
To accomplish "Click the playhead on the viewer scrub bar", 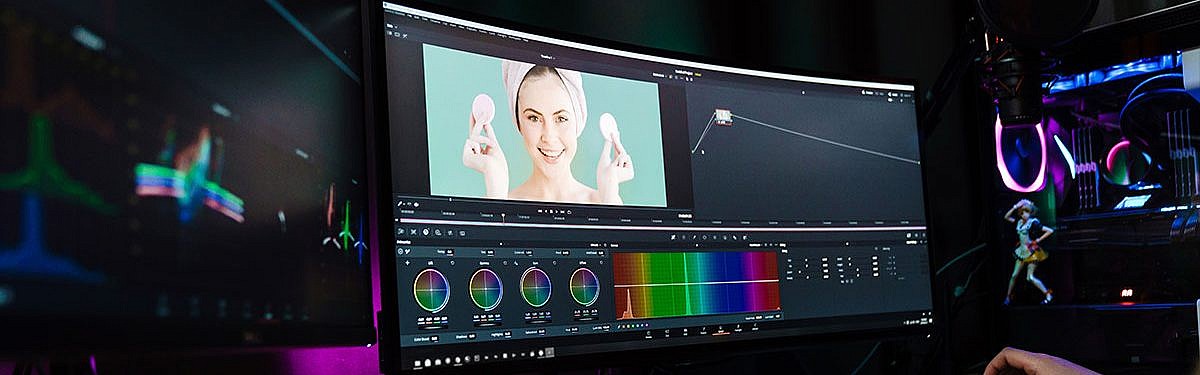I will coord(503,214).
